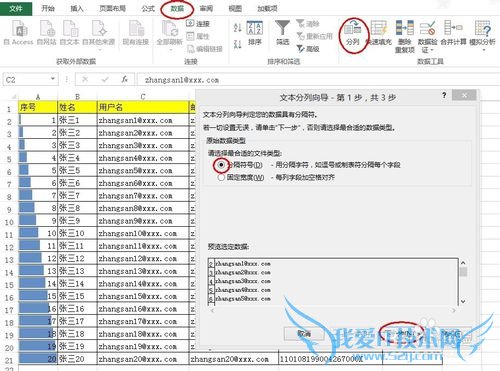Select the 固定宽度 fixed width radio option
The width and height of the screenshot is (500, 371).
pos(221,177)
